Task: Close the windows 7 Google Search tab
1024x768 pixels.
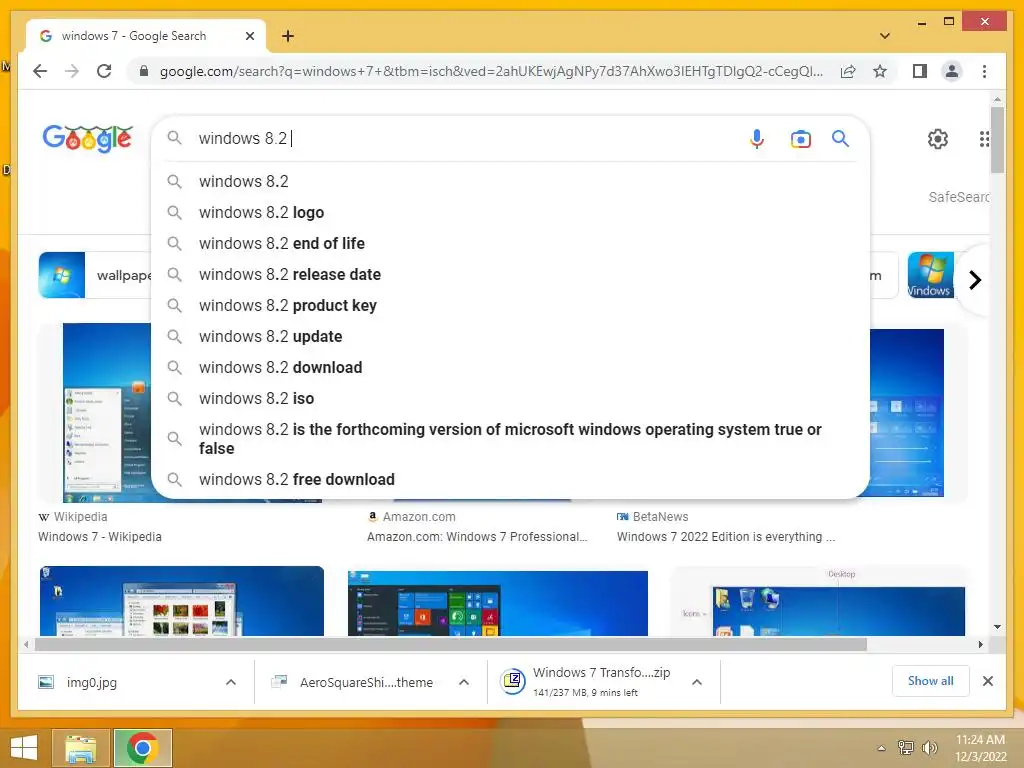Action: [249, 36]
